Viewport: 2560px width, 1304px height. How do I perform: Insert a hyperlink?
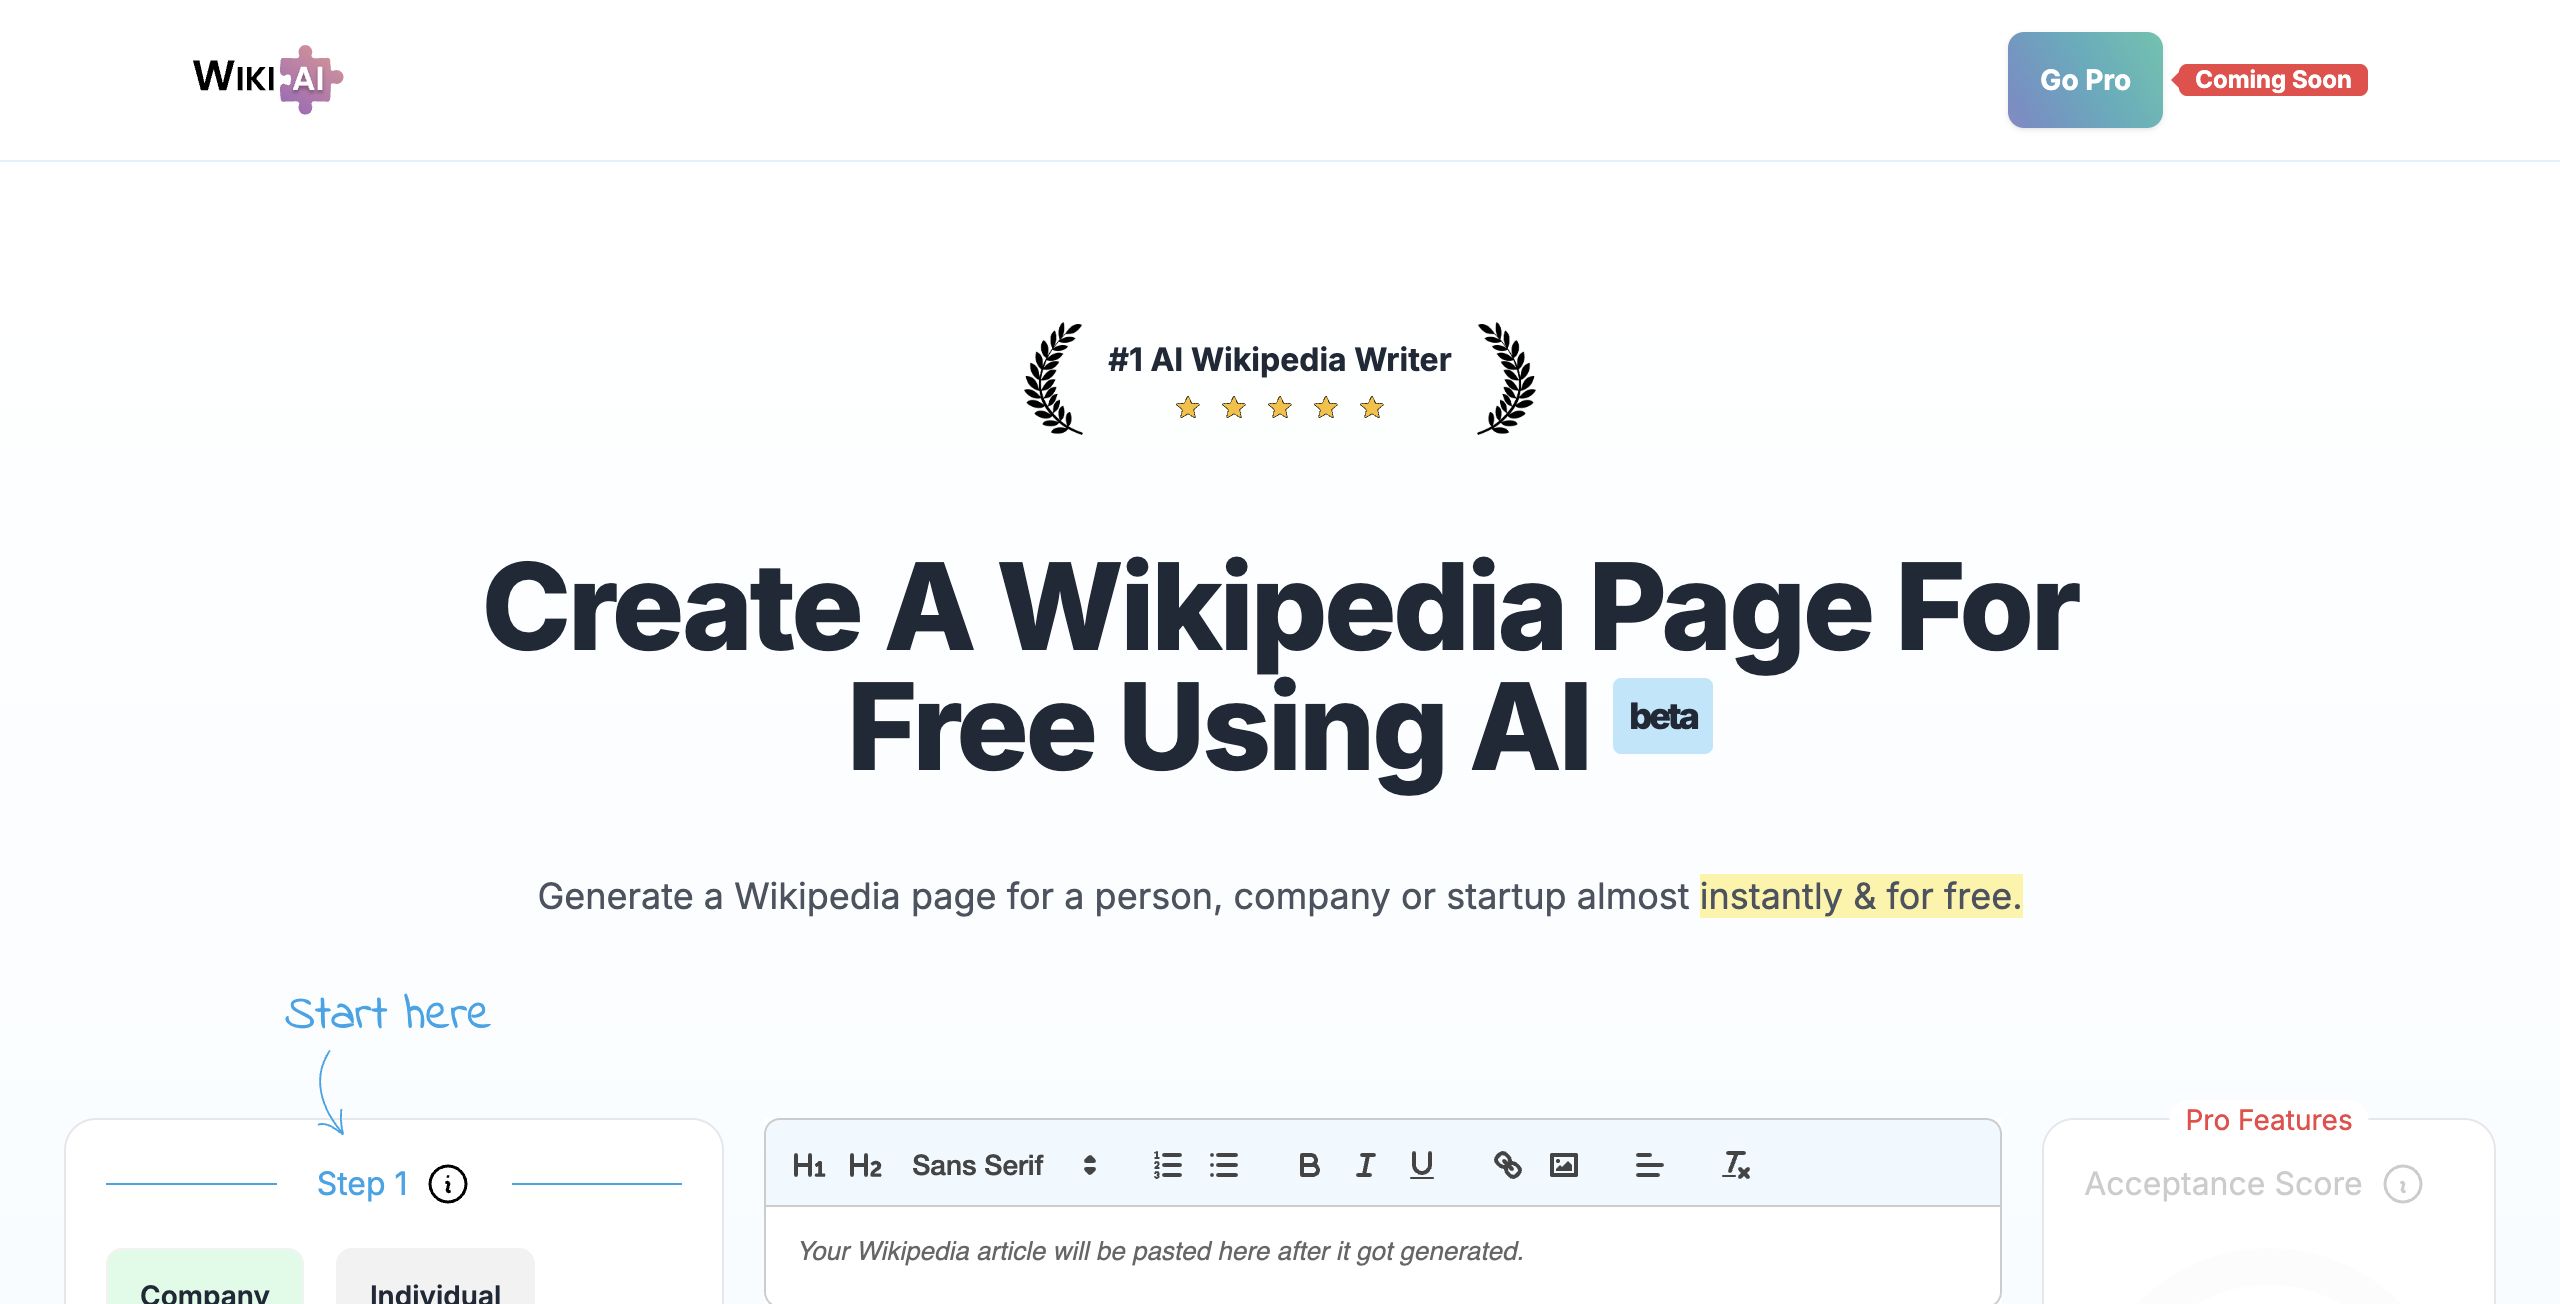point(1507,1165)
